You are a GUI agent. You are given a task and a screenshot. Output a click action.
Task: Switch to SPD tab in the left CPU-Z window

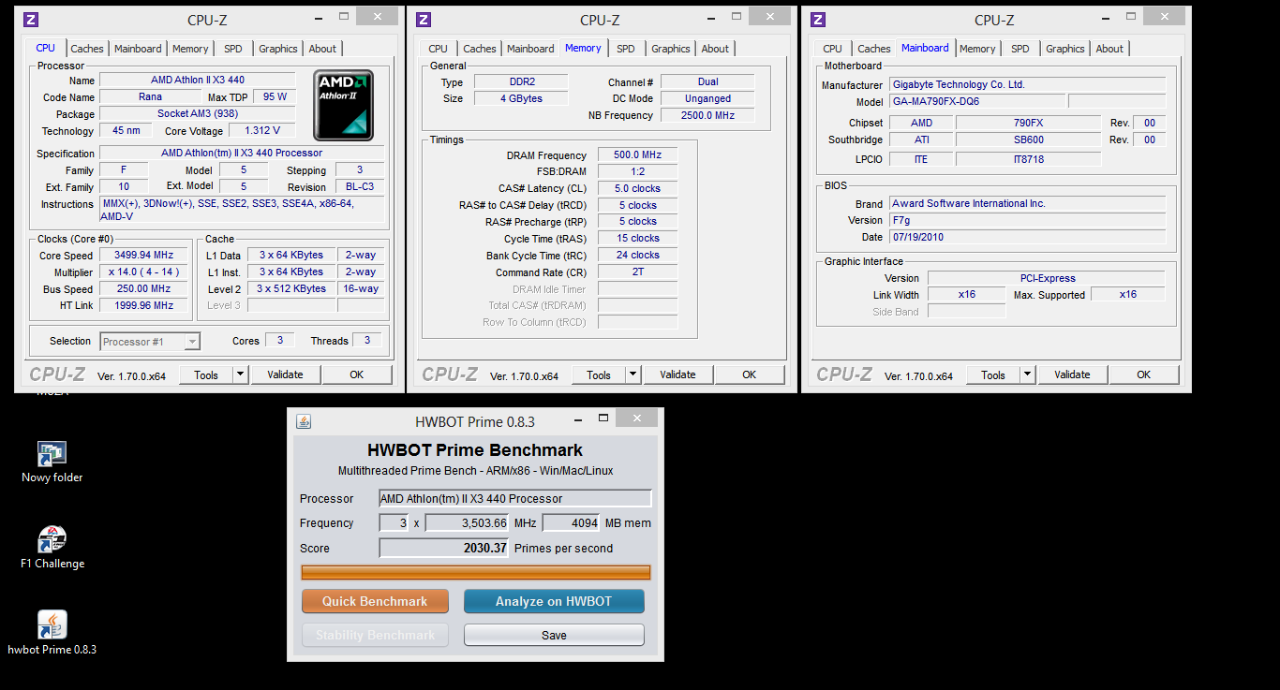click(233, 48)
